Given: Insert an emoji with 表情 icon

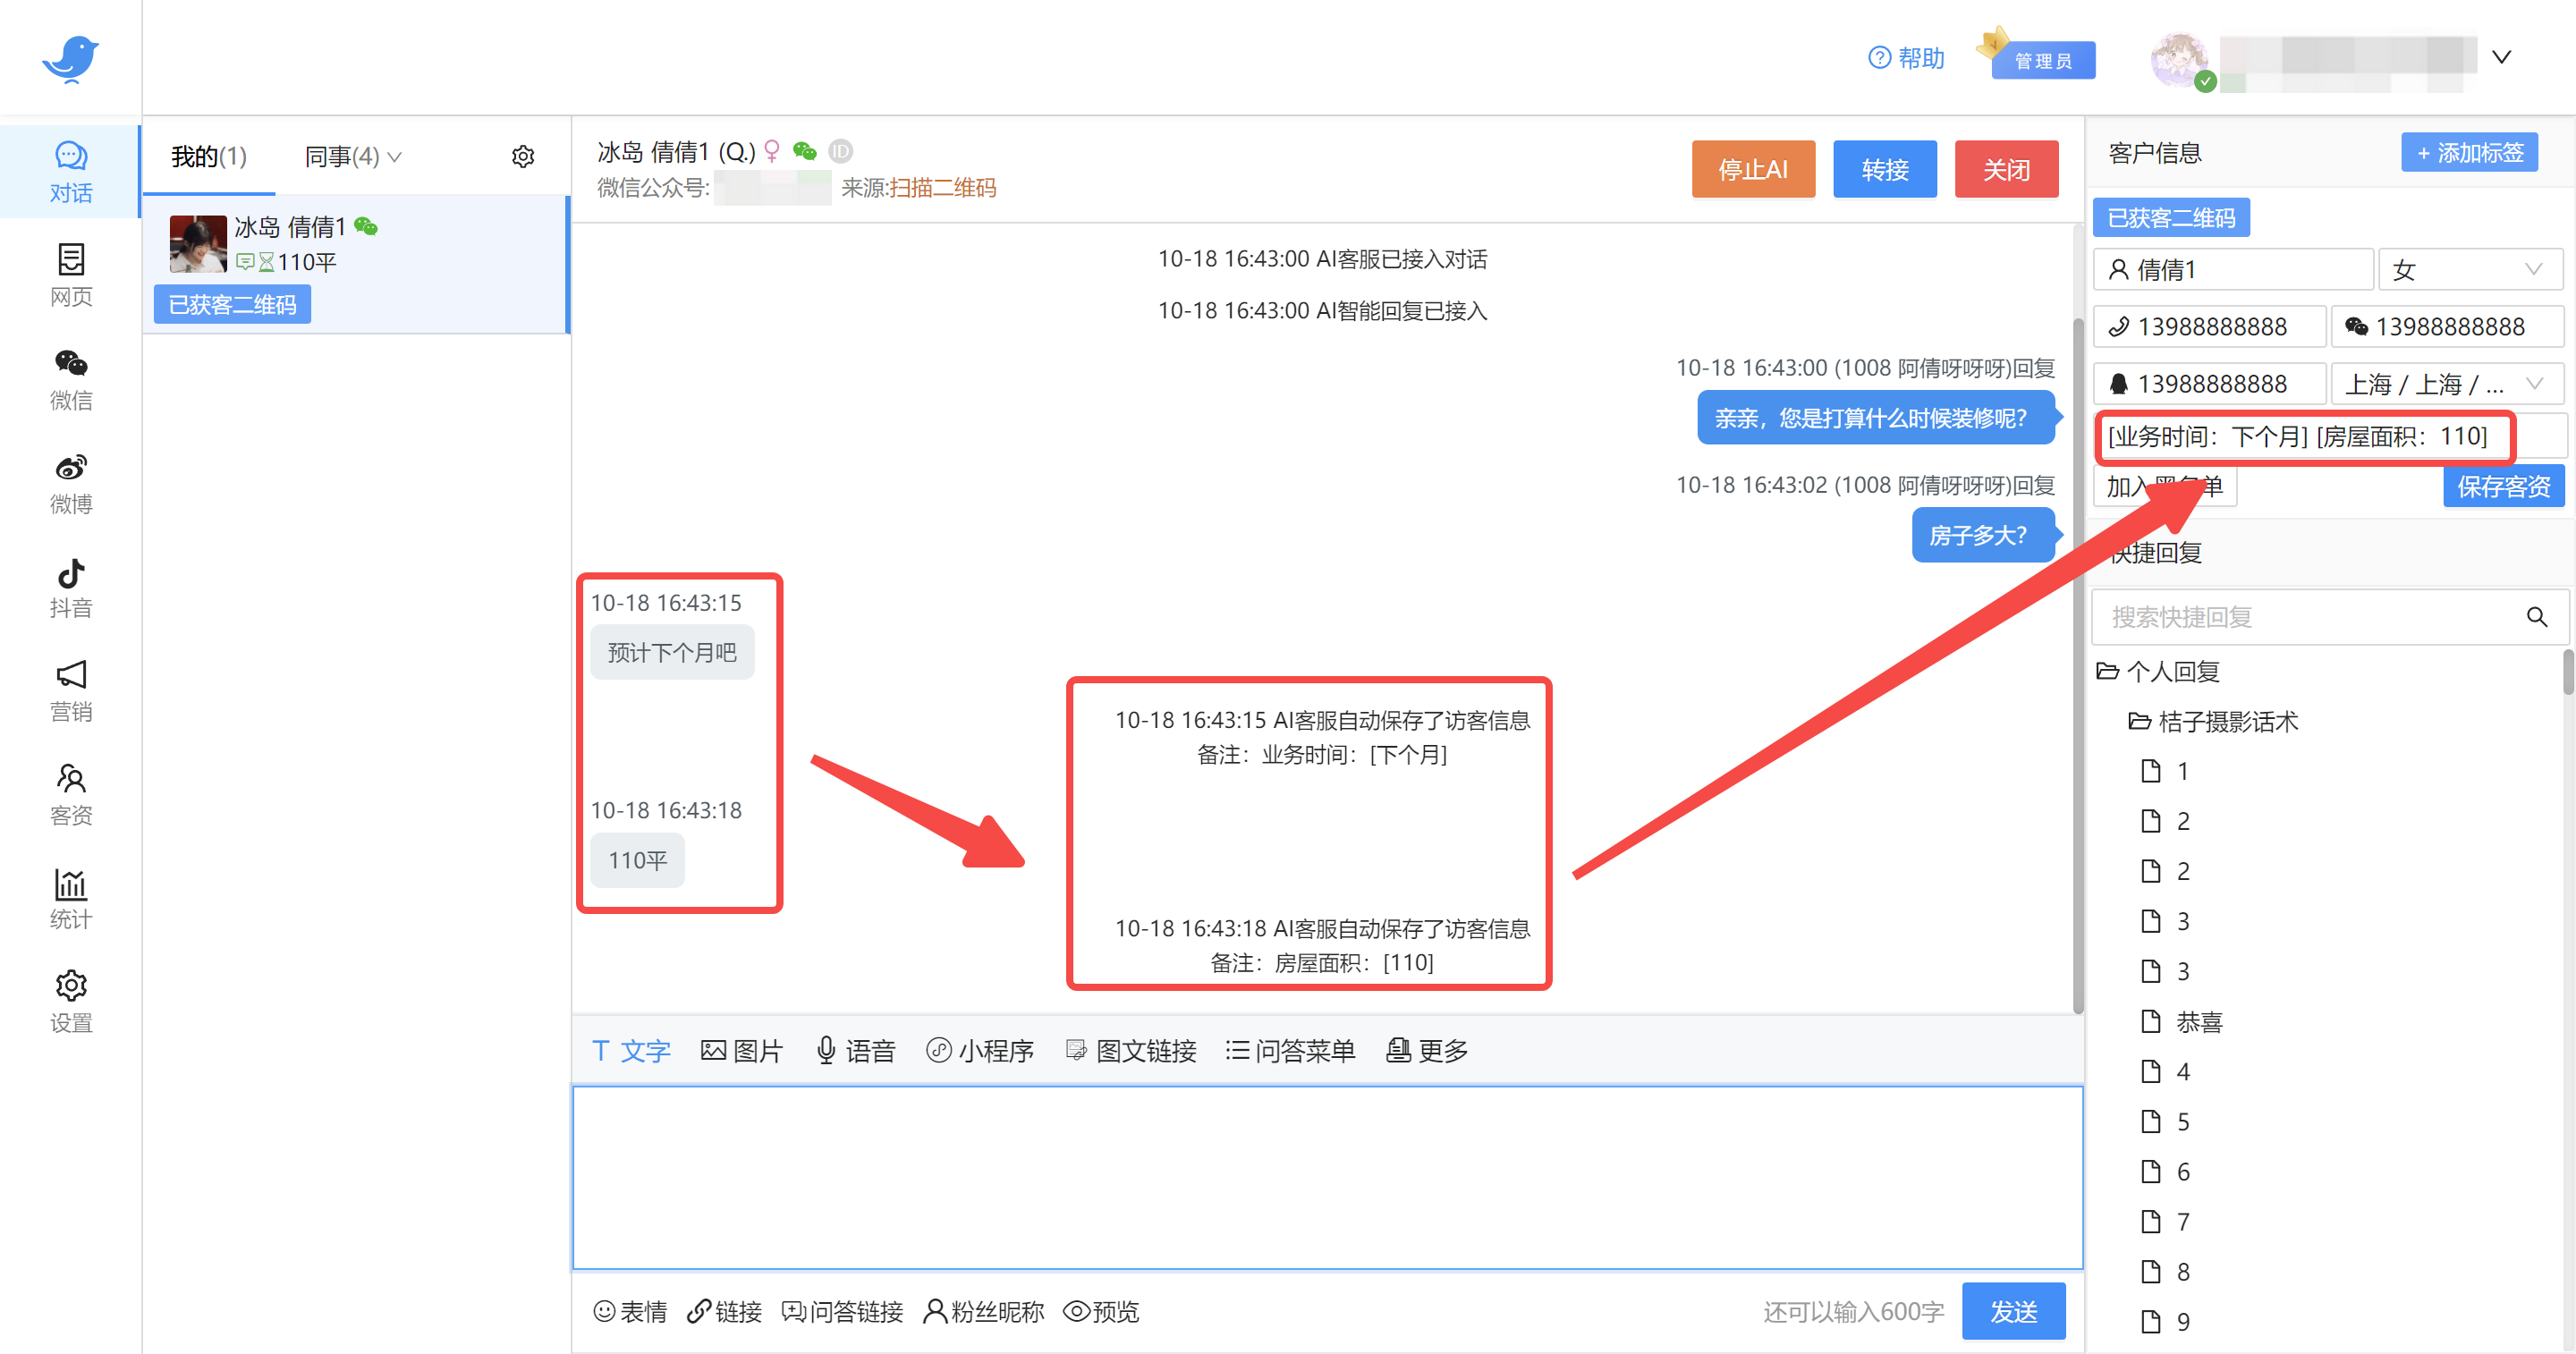Looking at the screenshot, I should 630,1311.
